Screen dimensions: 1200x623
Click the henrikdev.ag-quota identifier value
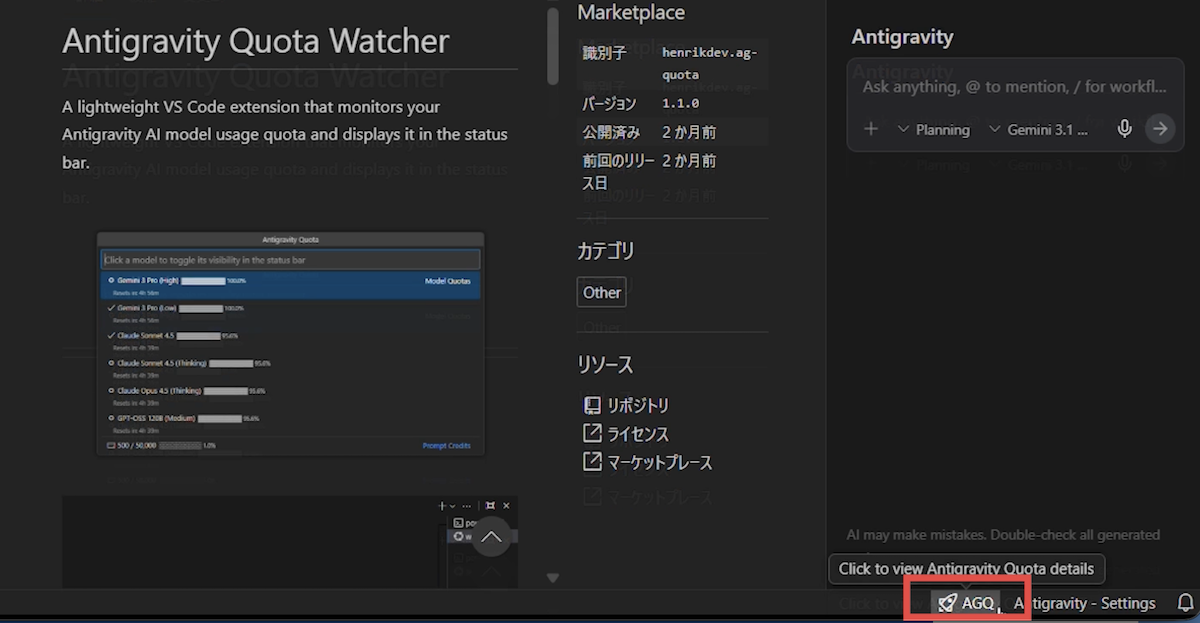tap(709, 62)
